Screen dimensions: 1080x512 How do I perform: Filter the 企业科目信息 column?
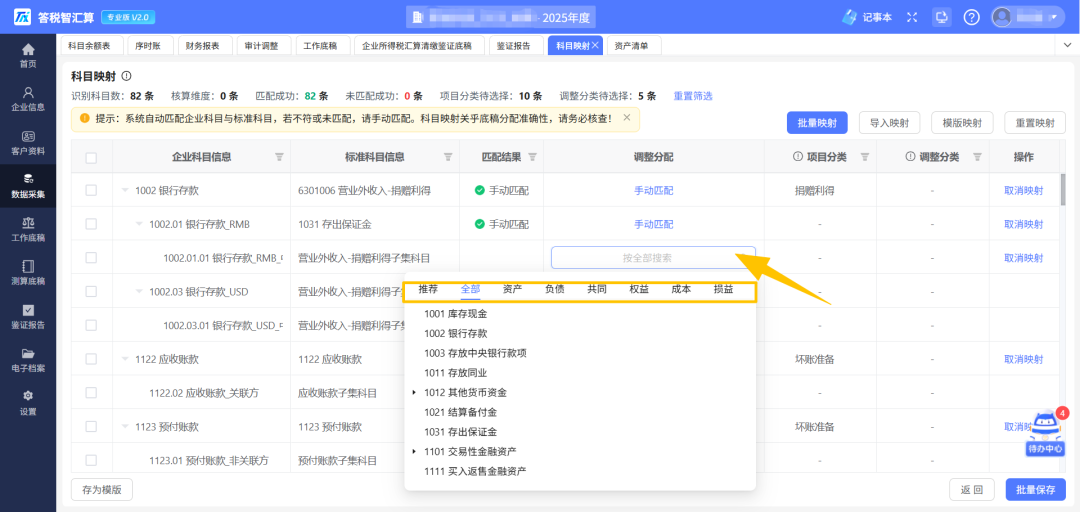[279, 157]
